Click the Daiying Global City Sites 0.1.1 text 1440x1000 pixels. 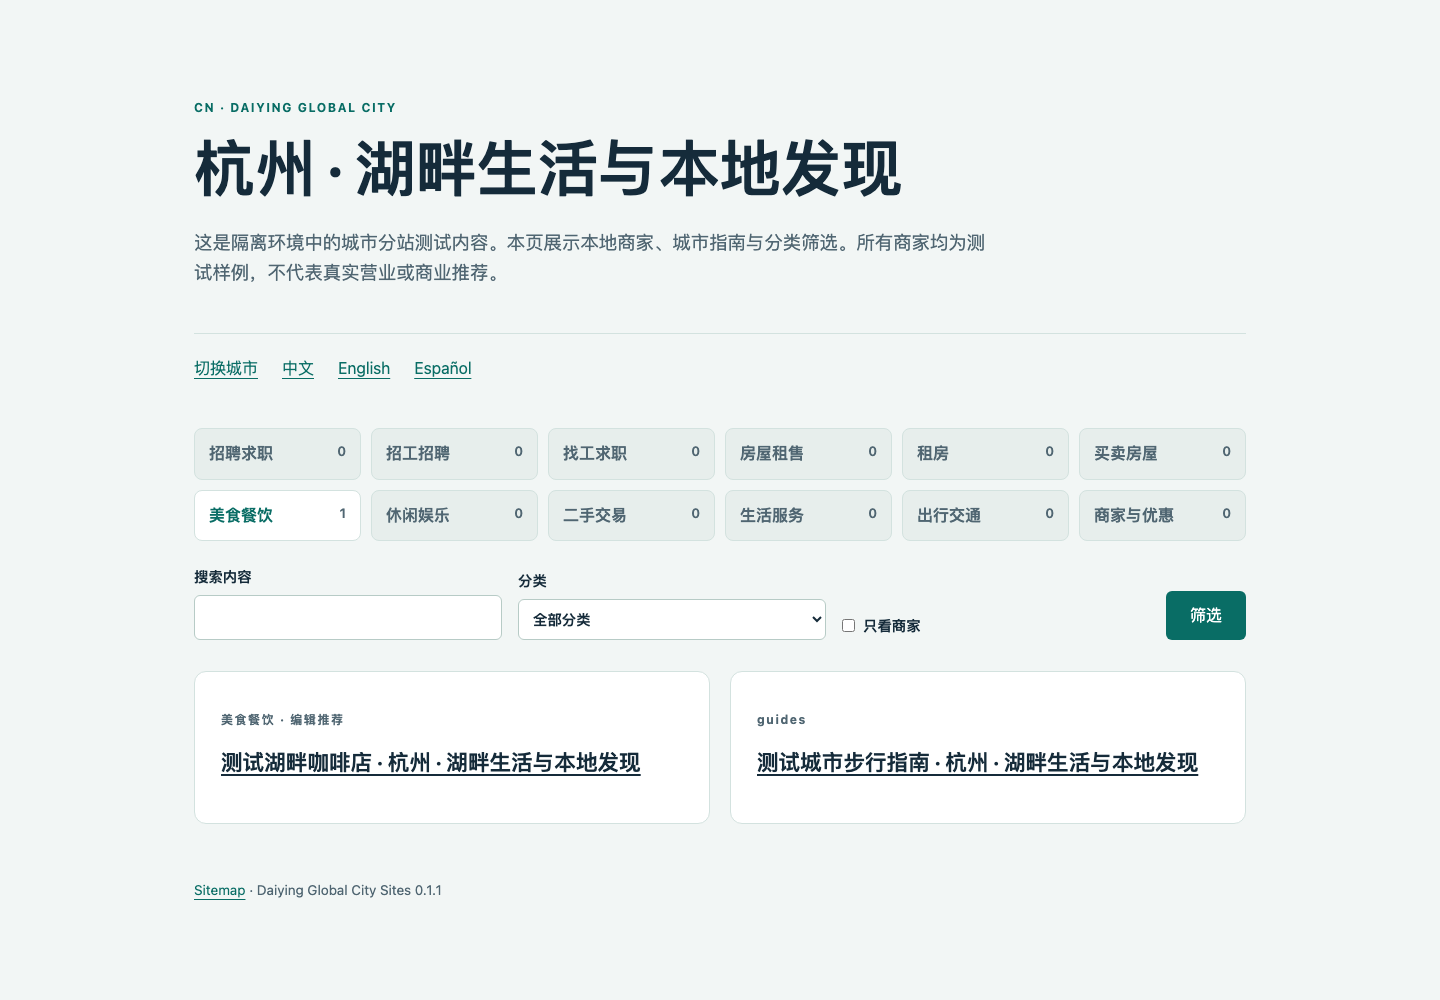pyautogui.click(x=349, y=890)
